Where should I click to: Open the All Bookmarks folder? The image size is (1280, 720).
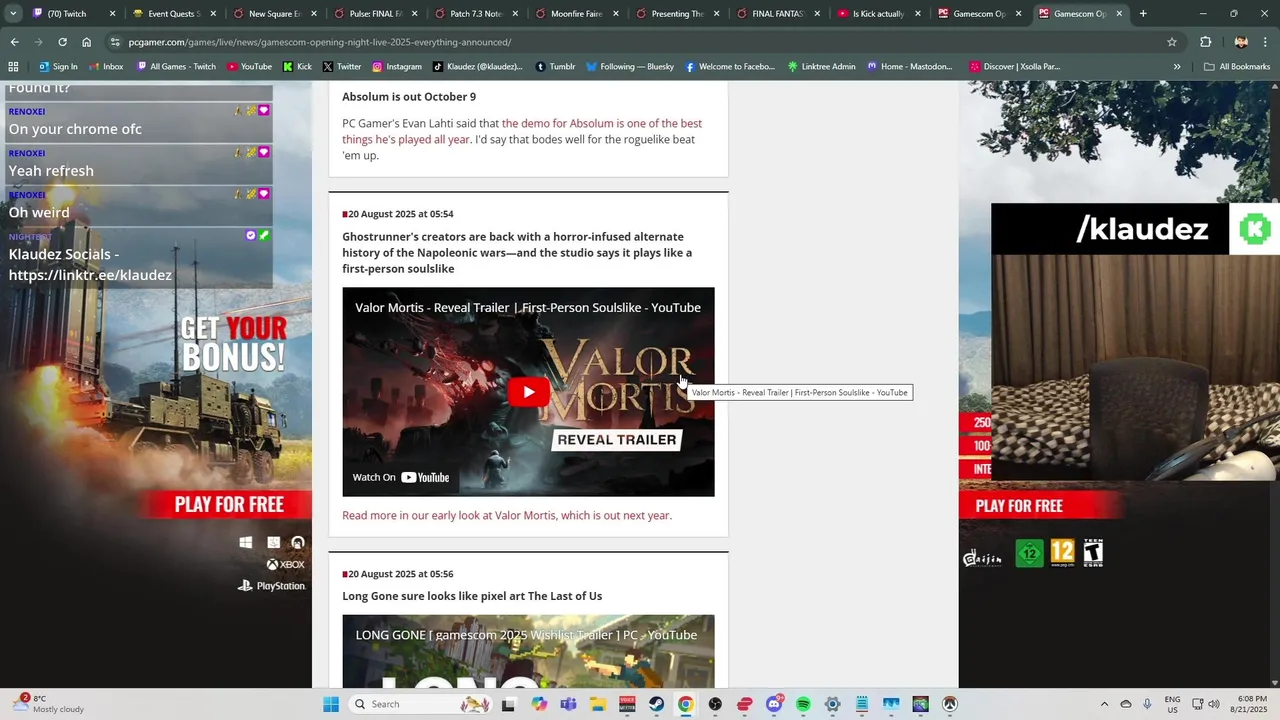[1237, 67]
